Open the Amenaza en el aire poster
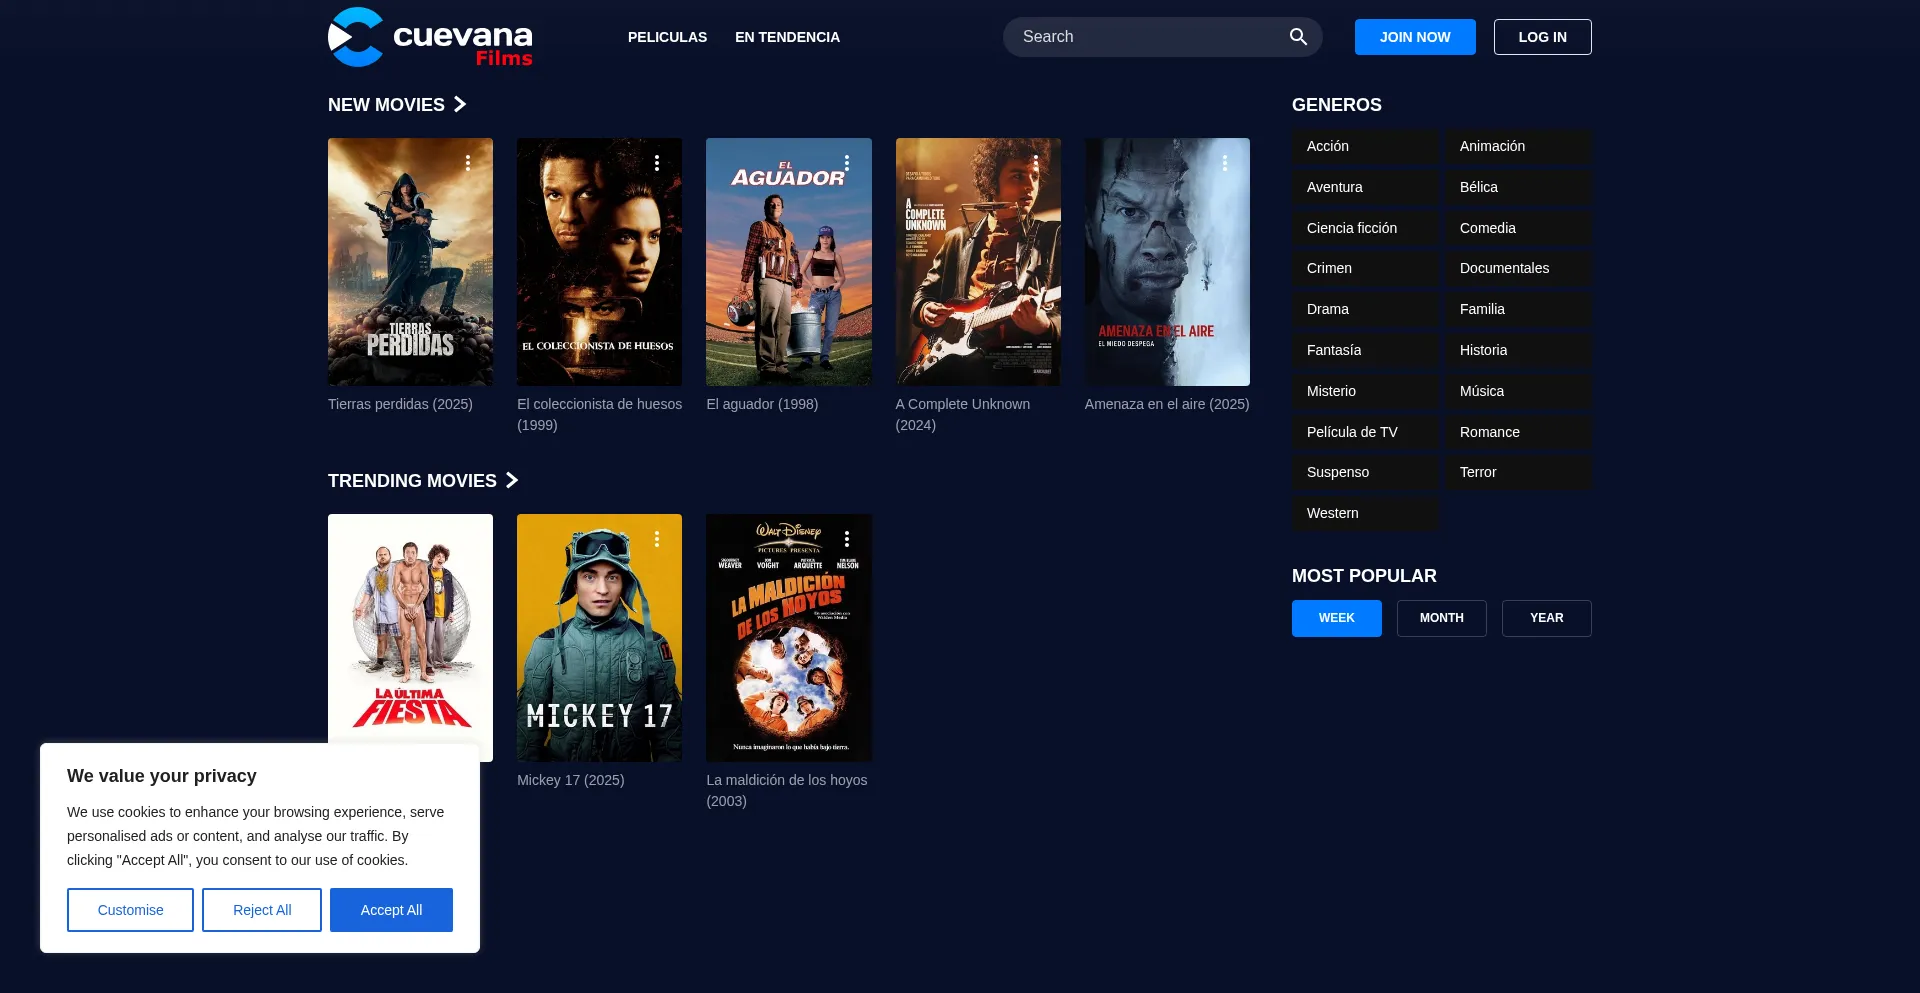The image size is (1920, 993). pyautogui.click(x=1167, y=262)
